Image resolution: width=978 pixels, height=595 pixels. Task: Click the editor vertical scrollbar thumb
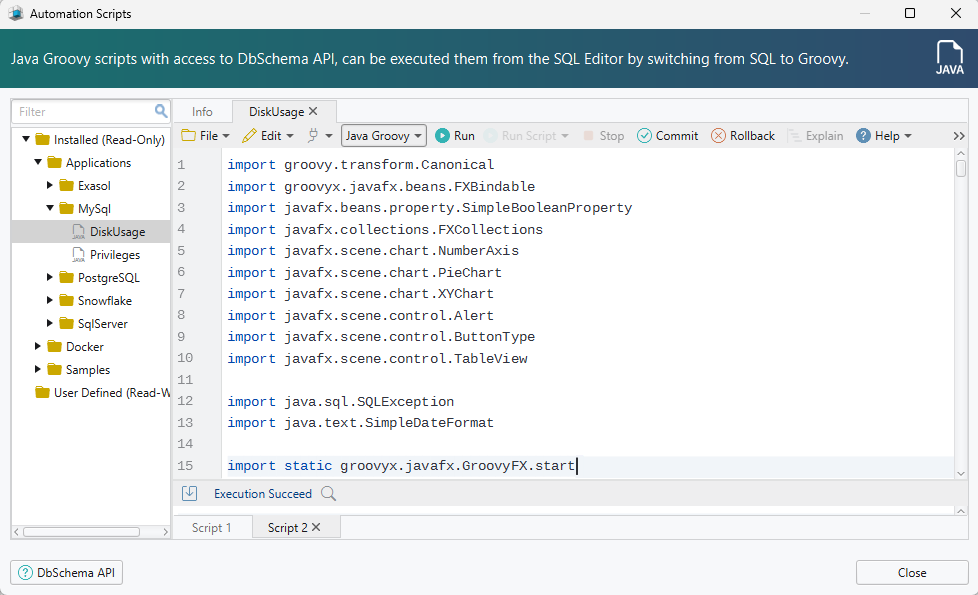coord(961,168)
